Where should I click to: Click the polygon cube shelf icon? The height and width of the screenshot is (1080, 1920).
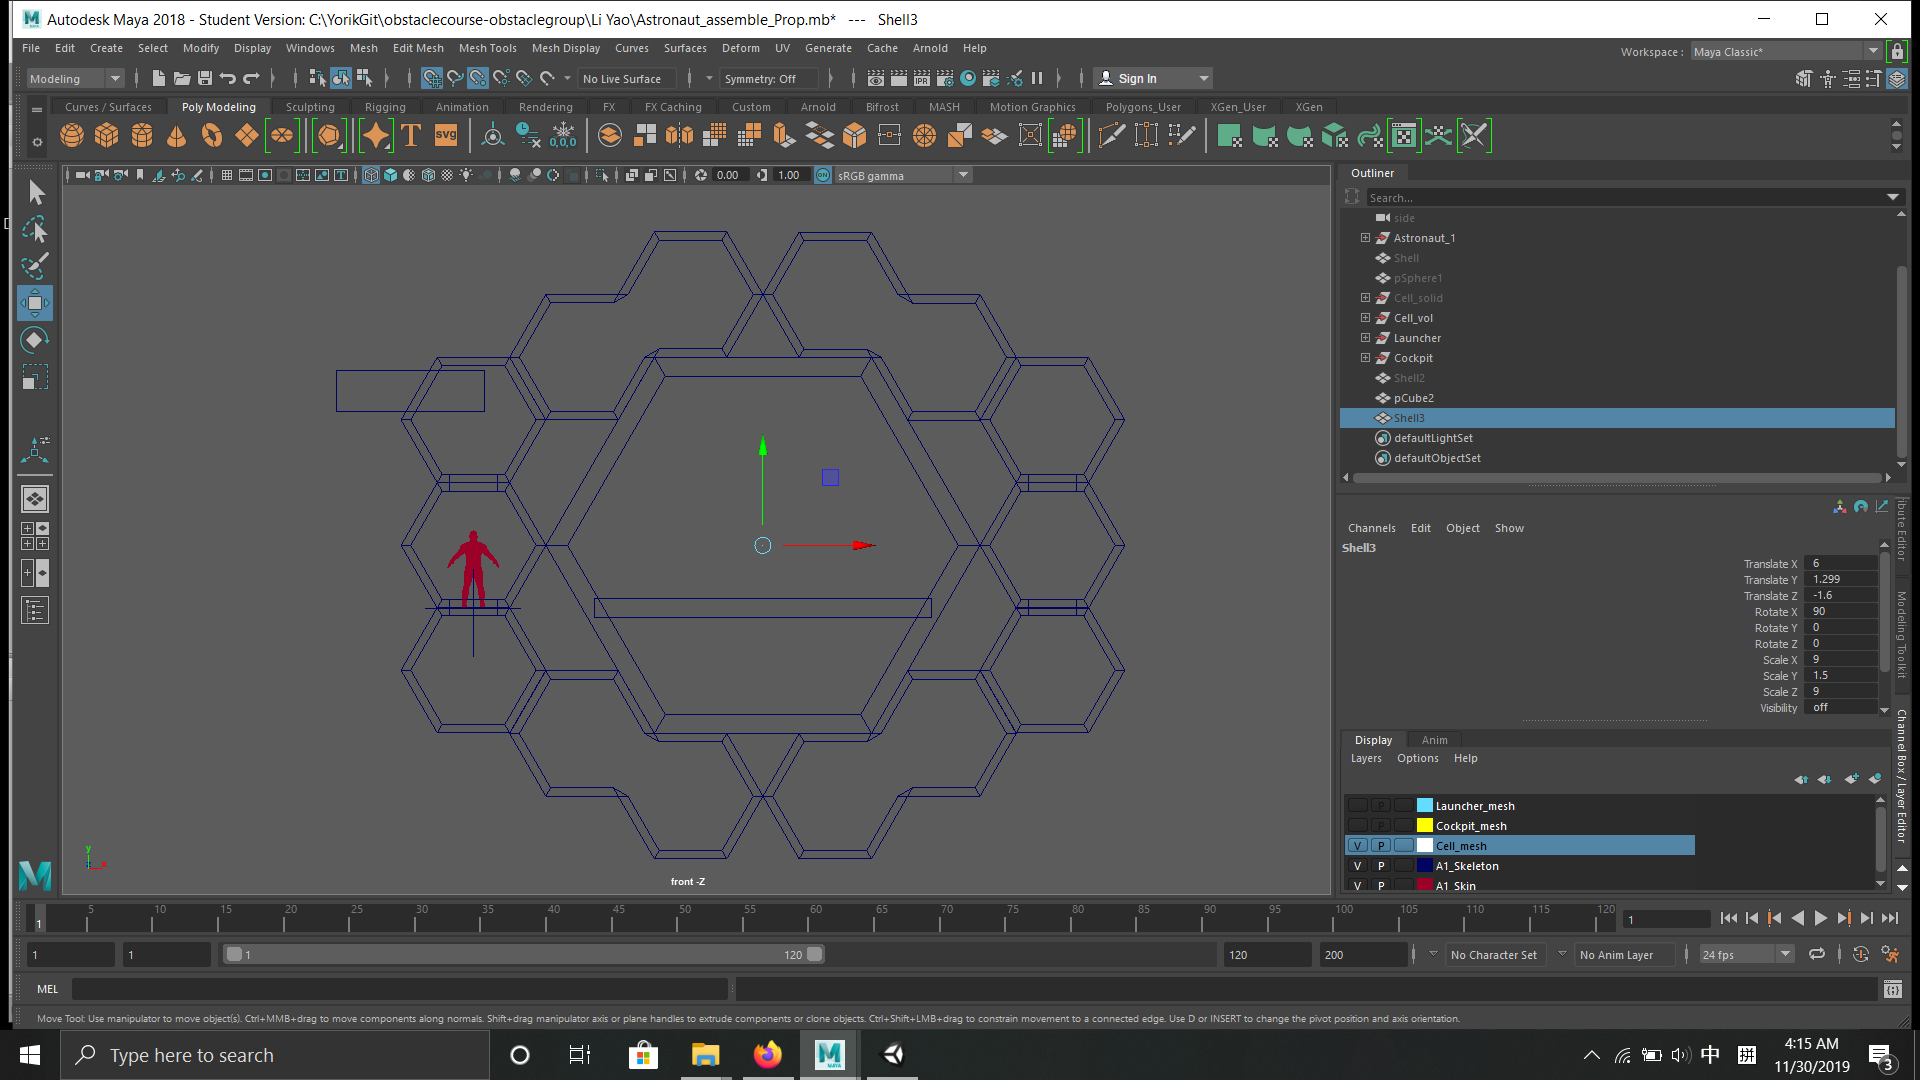pos(107,136)
